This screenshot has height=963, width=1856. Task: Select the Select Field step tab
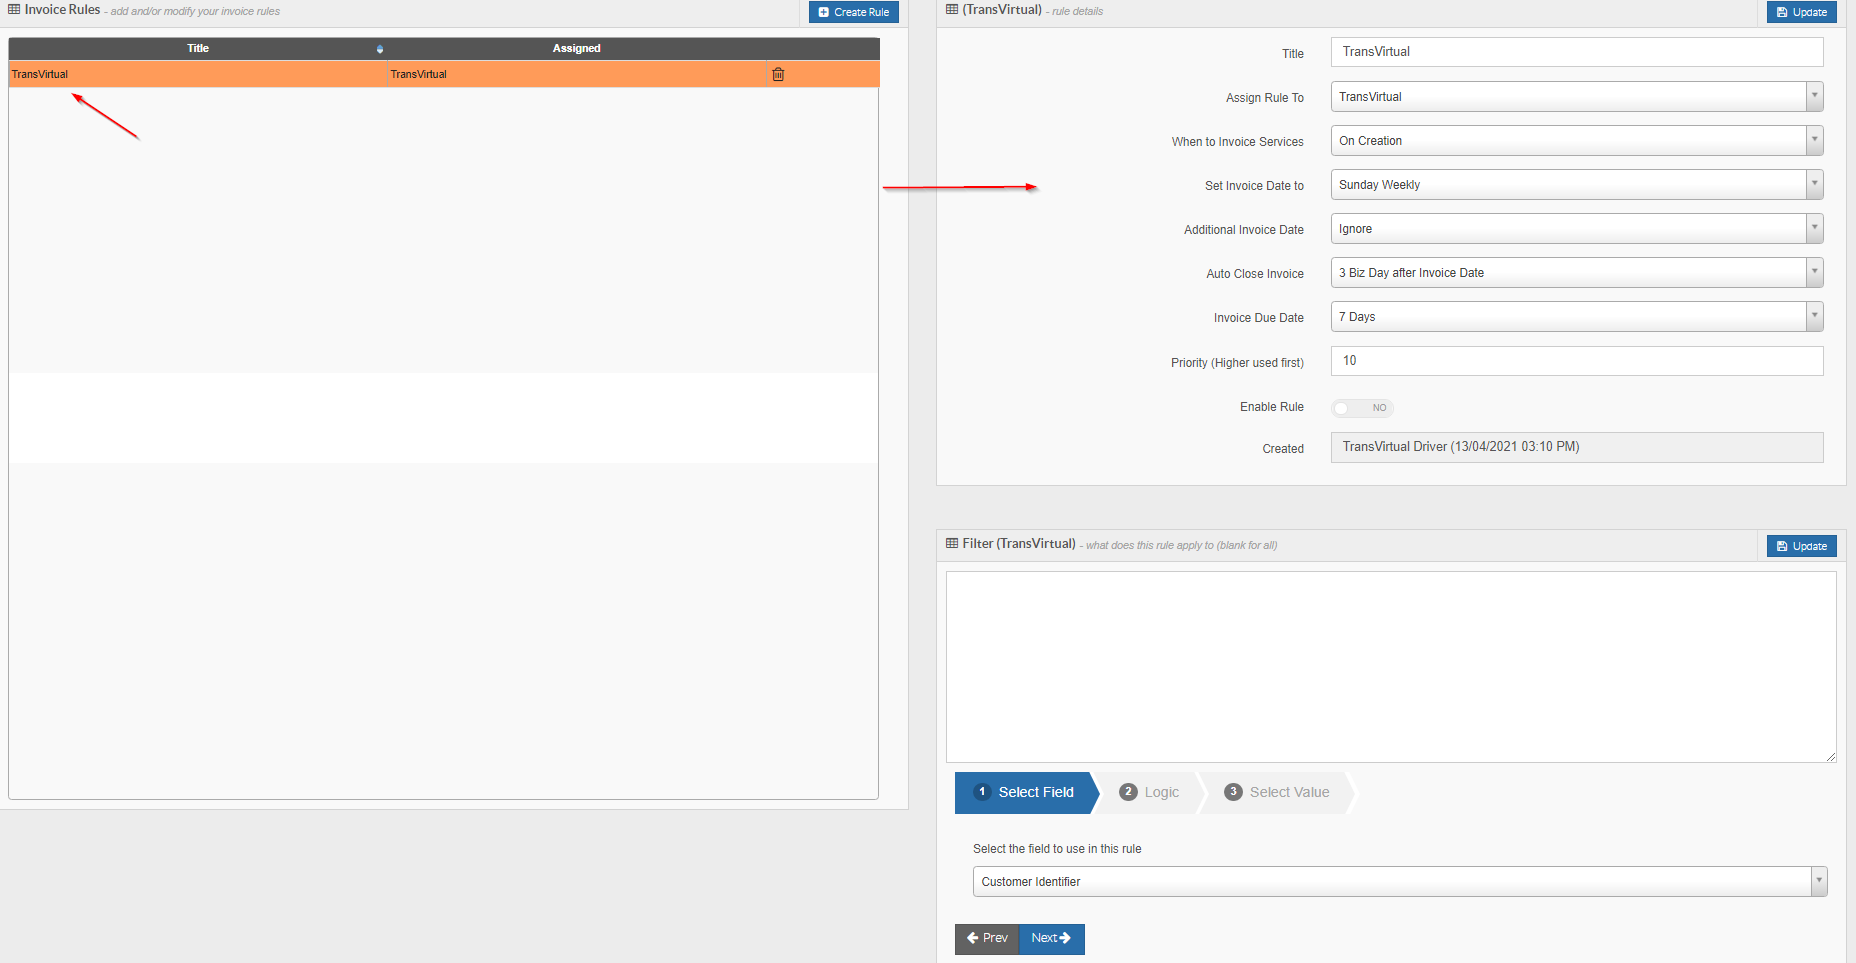[1025, 793]
